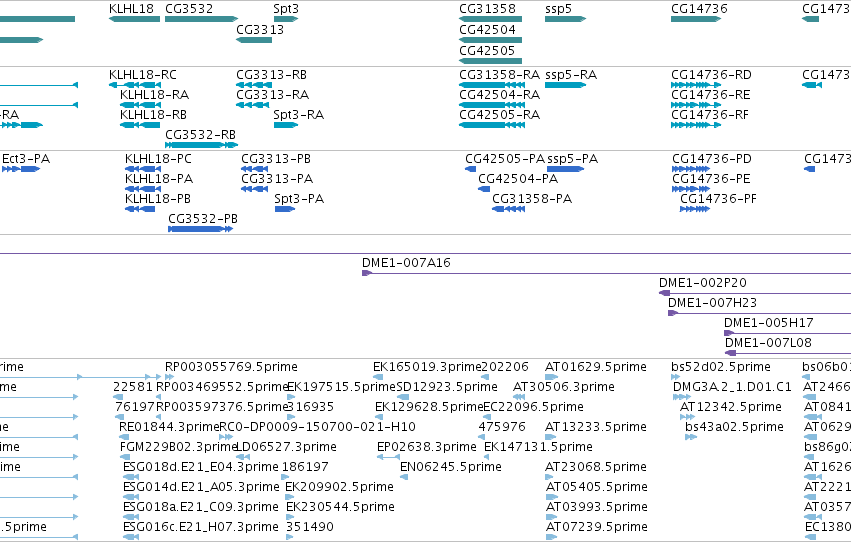Select the CG3532 gene arrow
851x542 pixels.
[201, 19]
